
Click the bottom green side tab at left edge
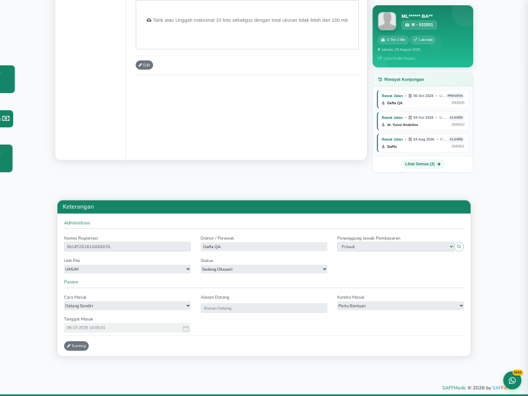point(6,158)
